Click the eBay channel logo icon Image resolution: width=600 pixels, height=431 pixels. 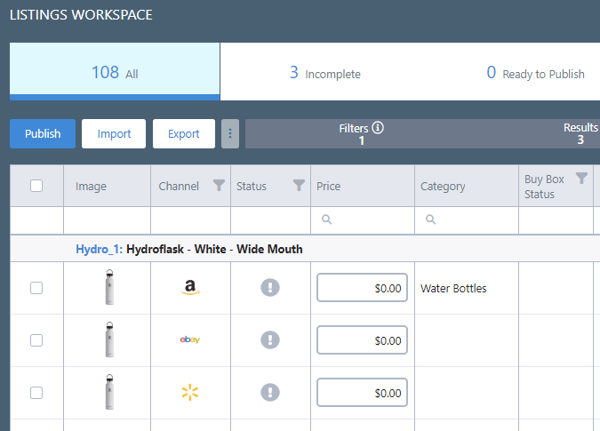coord(190,340)
